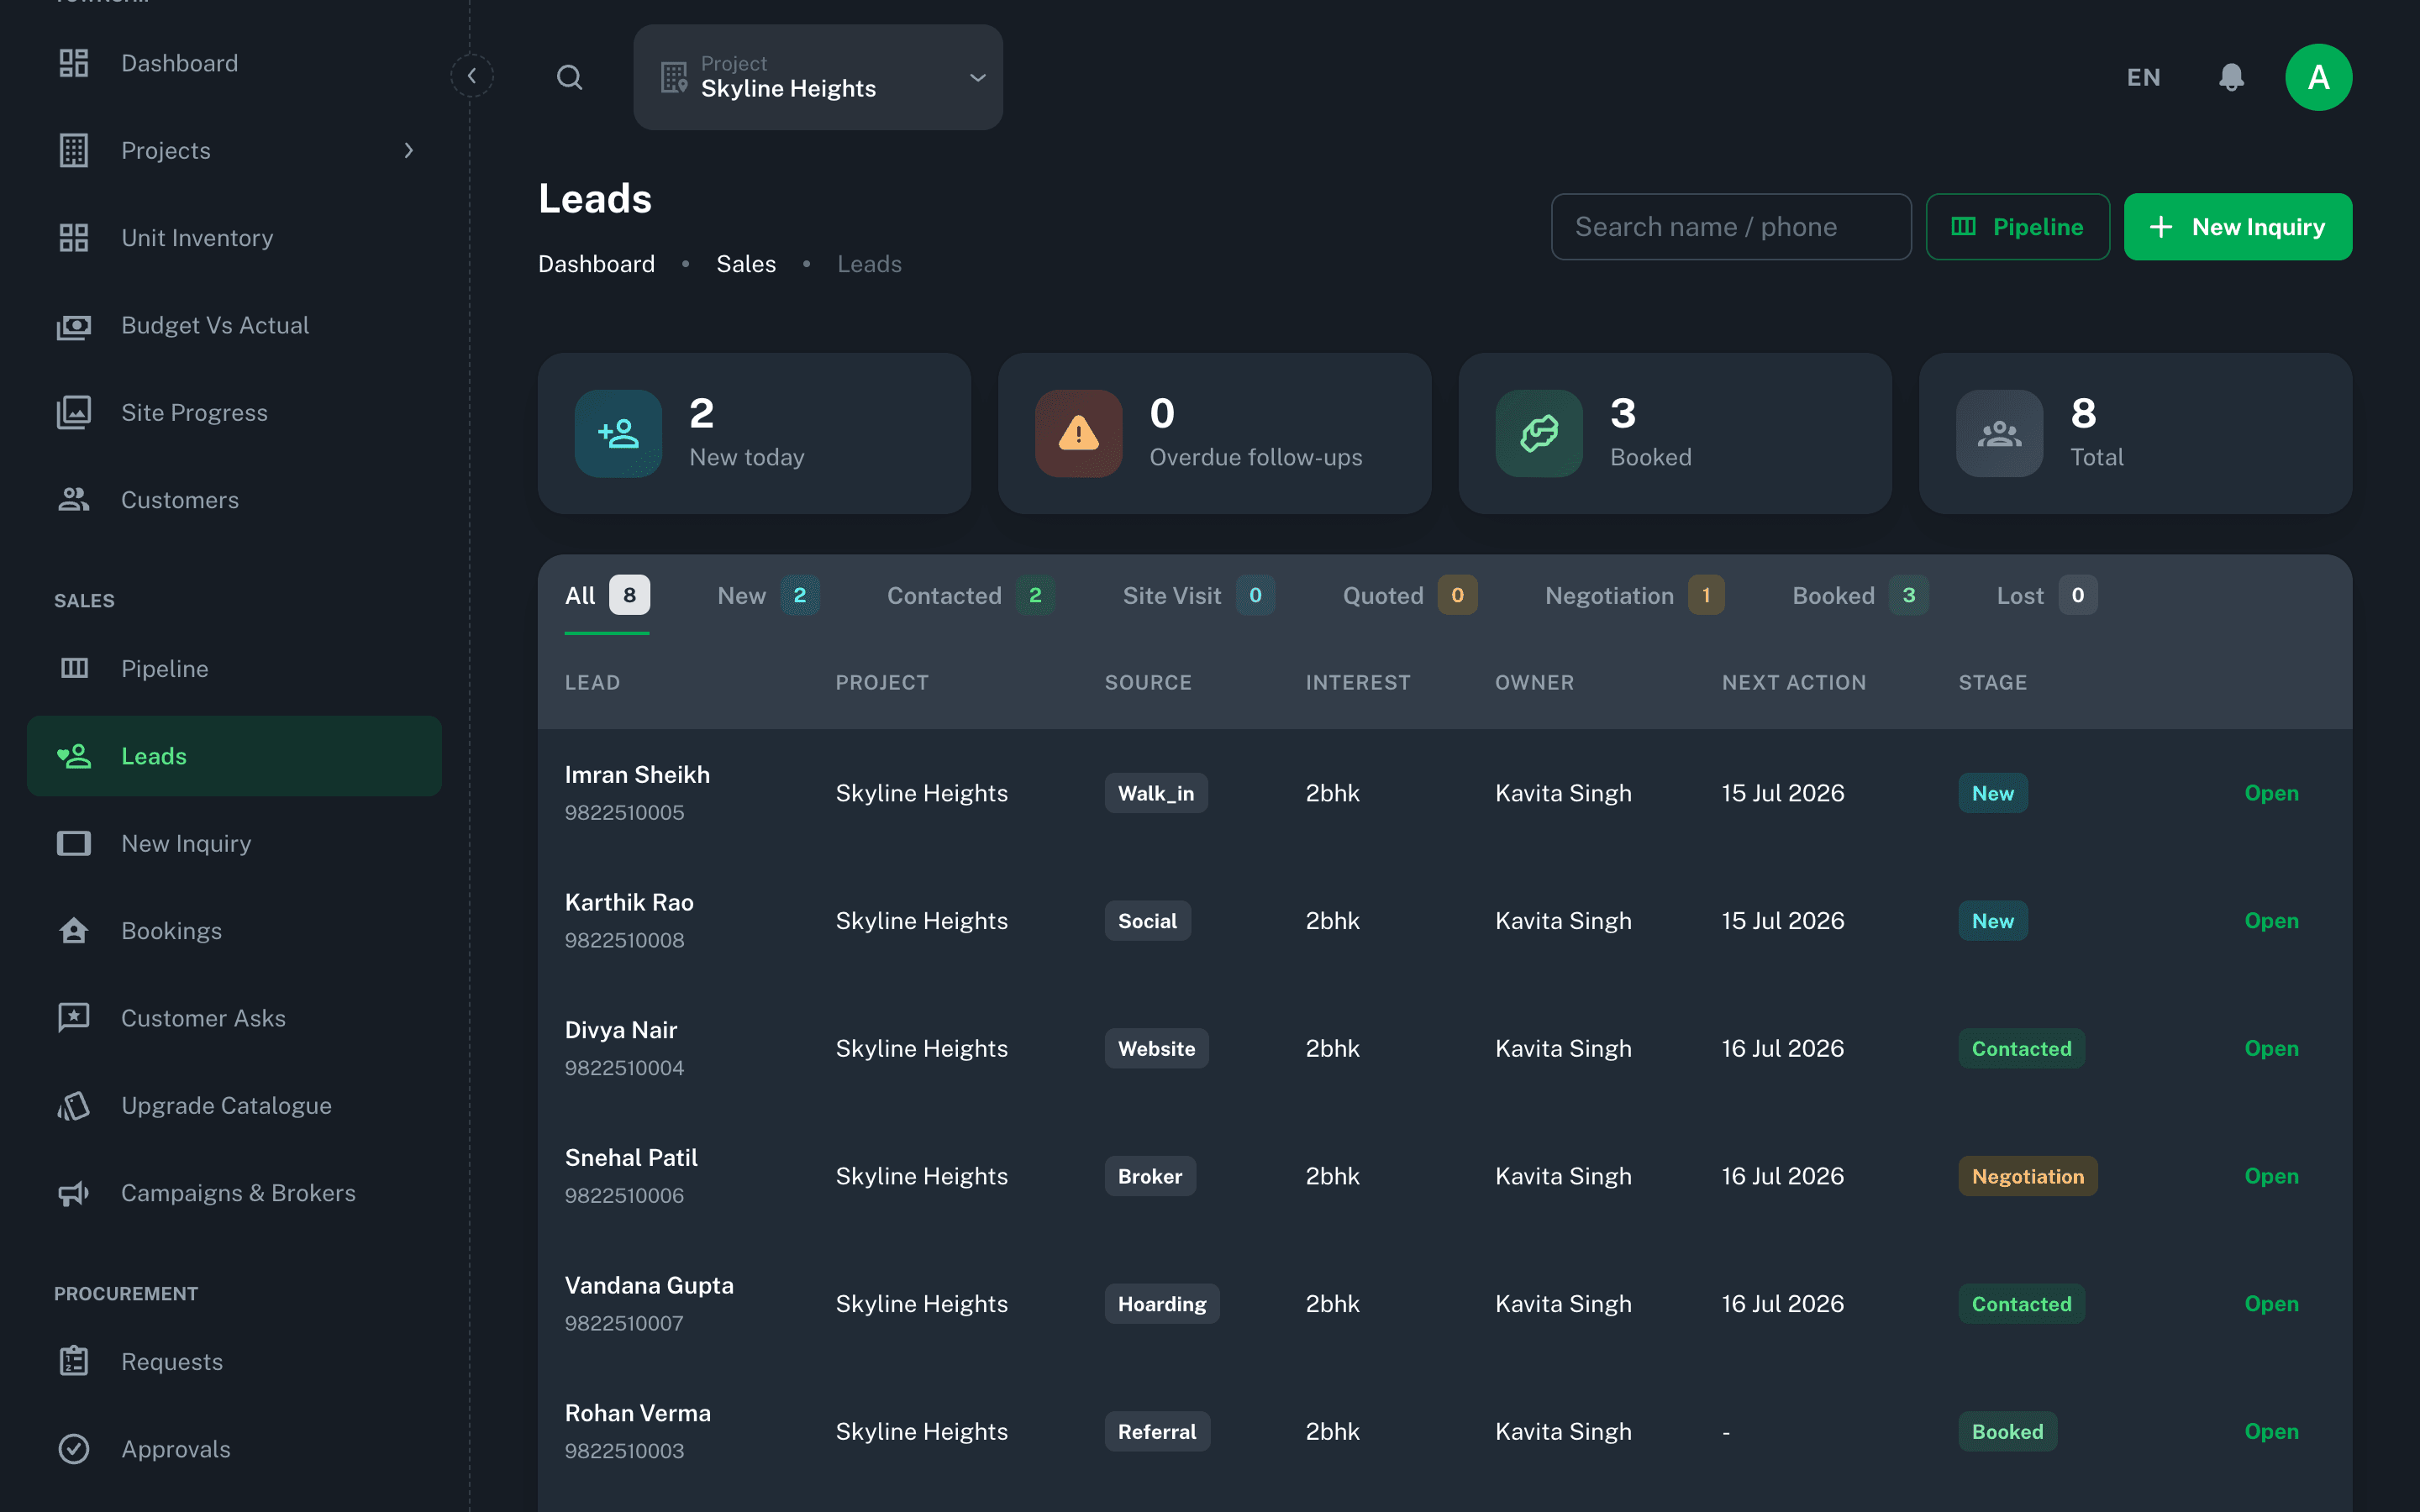This screenshot has width=2420, height=1512.
Task: Click the Negotiation stage badge for Snehal Patil
Action: pyautogui.click(x=2028, y=1176)
